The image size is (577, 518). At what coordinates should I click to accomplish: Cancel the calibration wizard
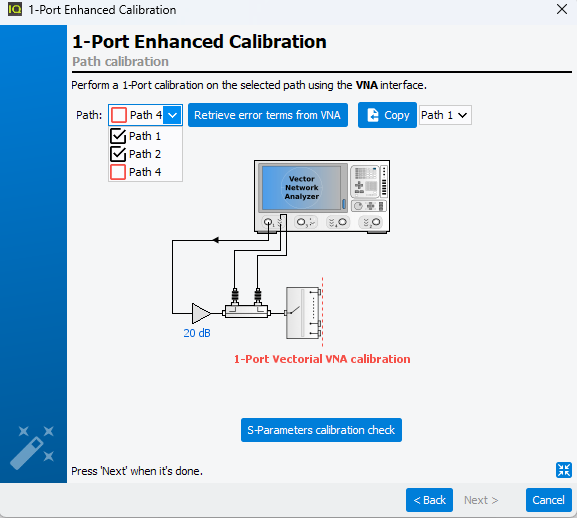548,500
